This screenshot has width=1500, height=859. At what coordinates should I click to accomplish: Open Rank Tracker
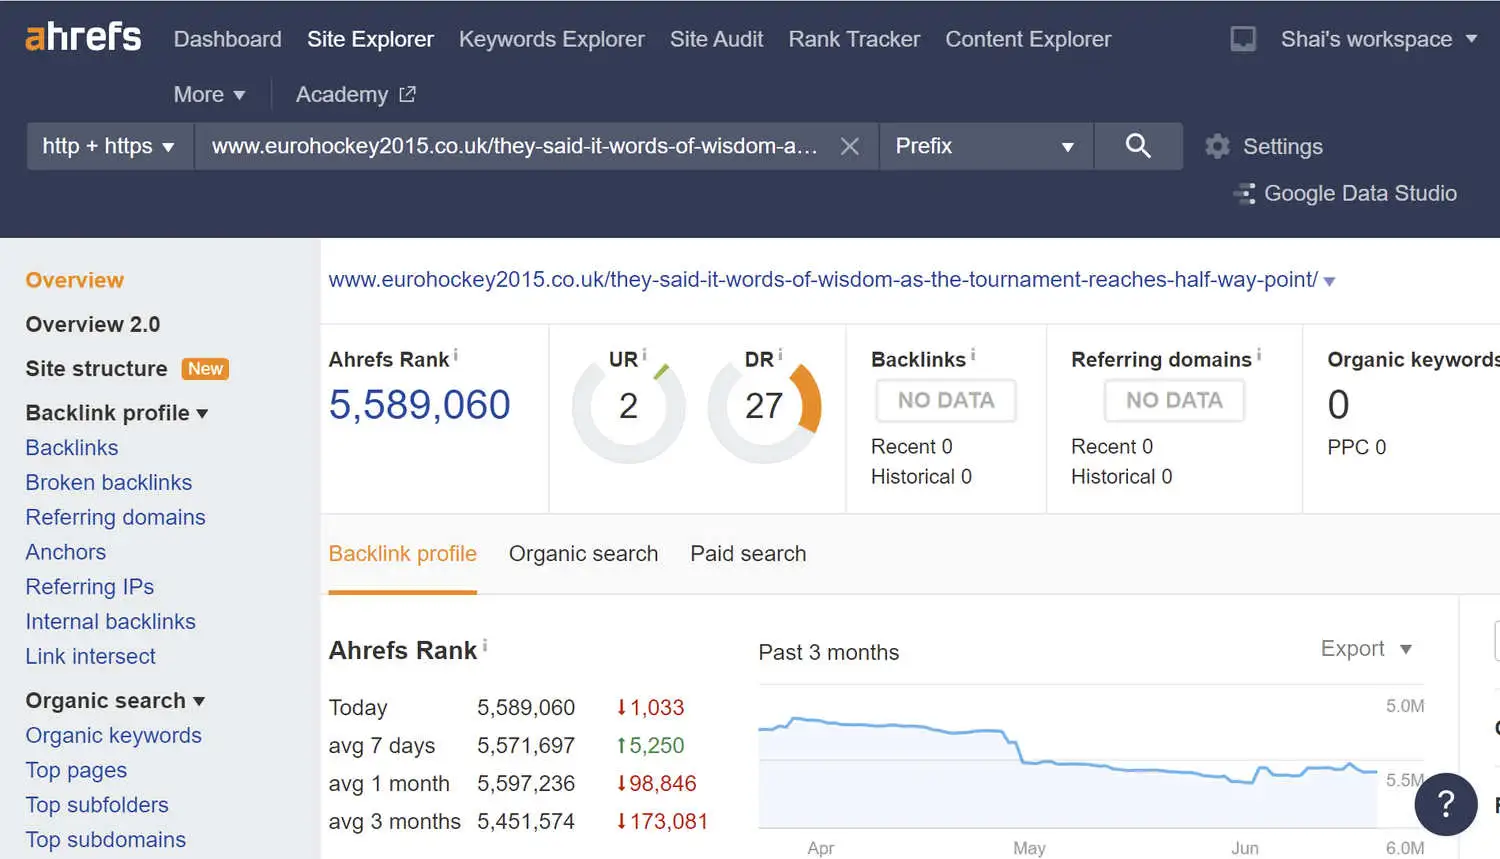point(854,39)
